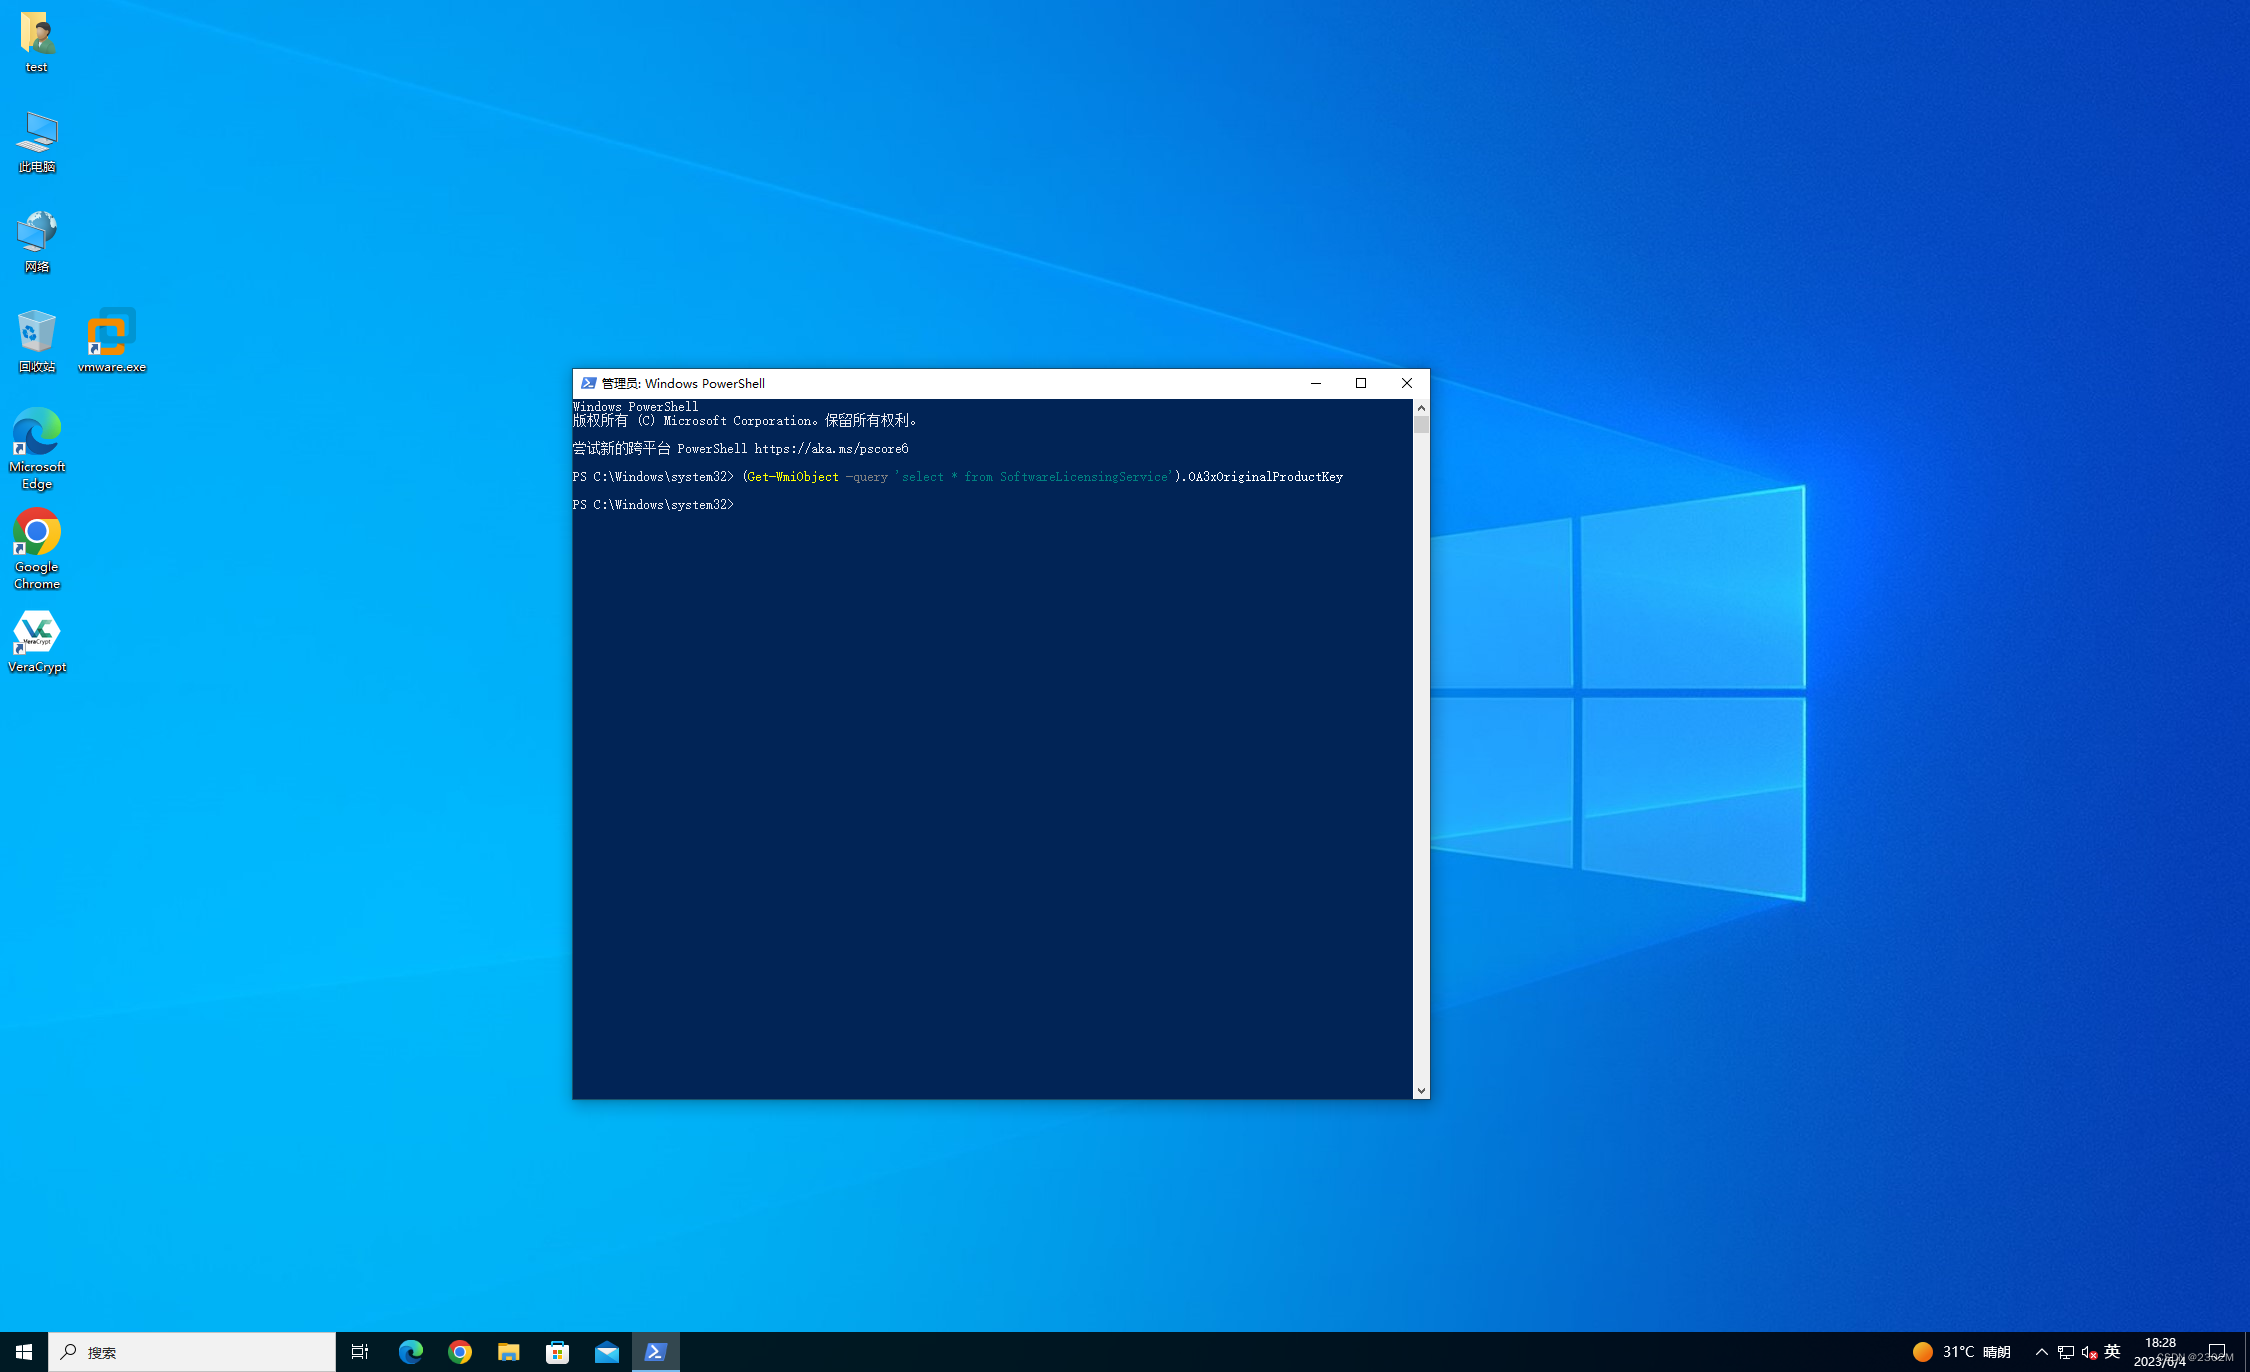Close the PowerShell window
The height and width of the screenshot is (1372, 2250).
pyautogui.click(x=1407, y=383)
